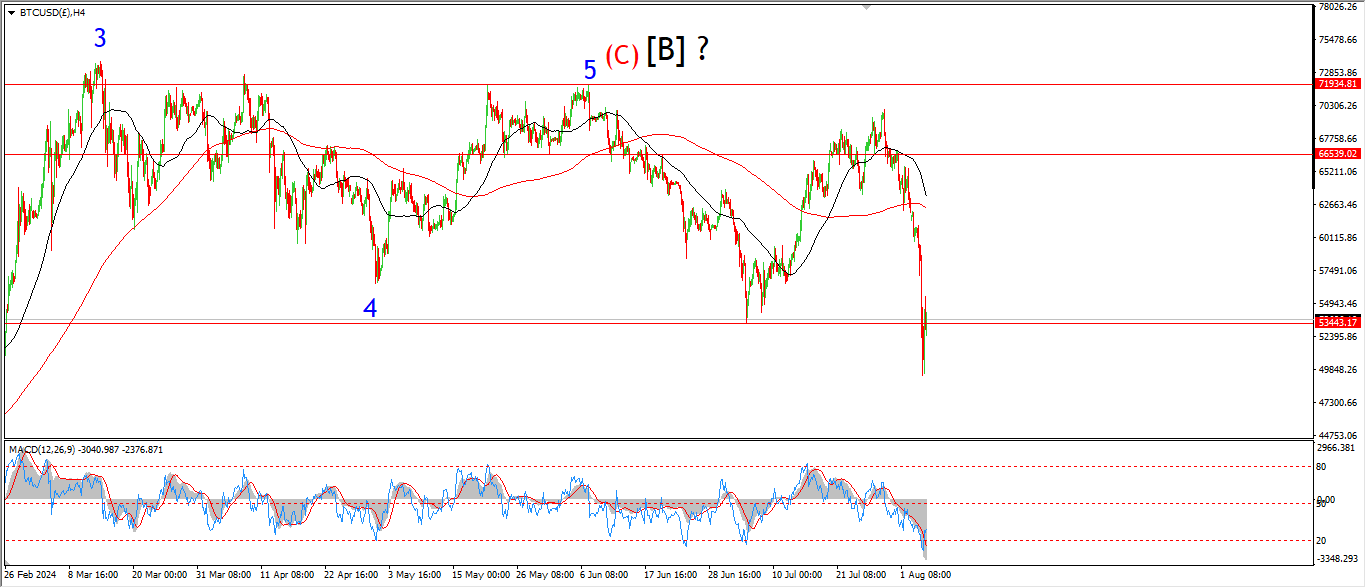Click the 1 Aug 08:00 time label

coord(927,576)
